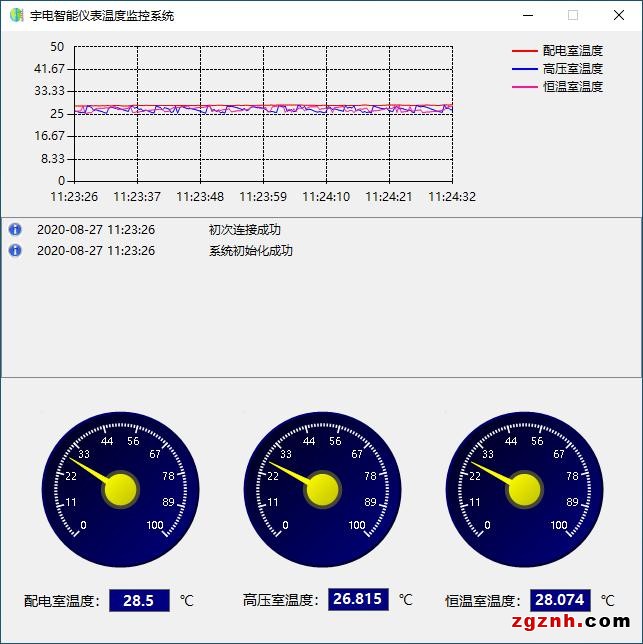Click the 高压室温度 value field showing 26.815

(357, 600)
